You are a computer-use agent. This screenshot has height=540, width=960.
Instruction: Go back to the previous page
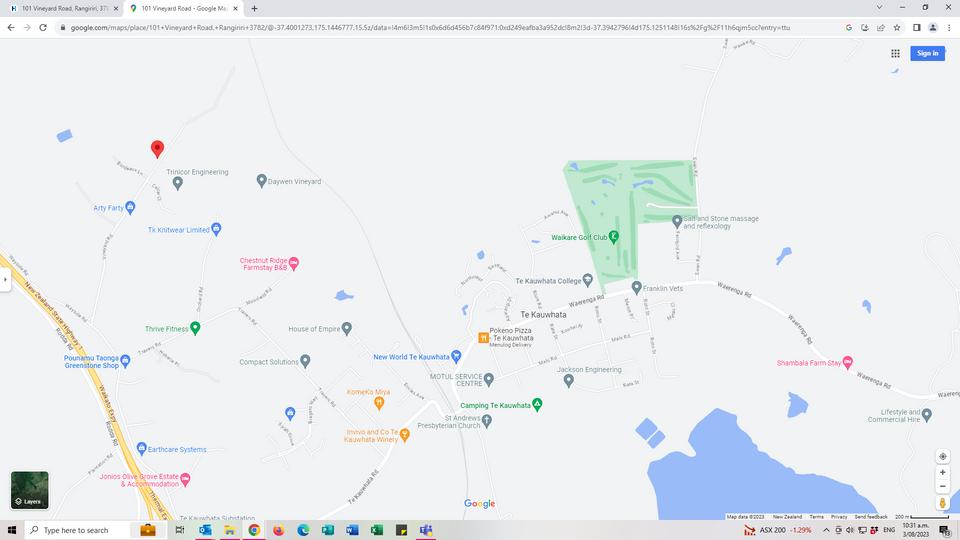[x=11, y=28]
